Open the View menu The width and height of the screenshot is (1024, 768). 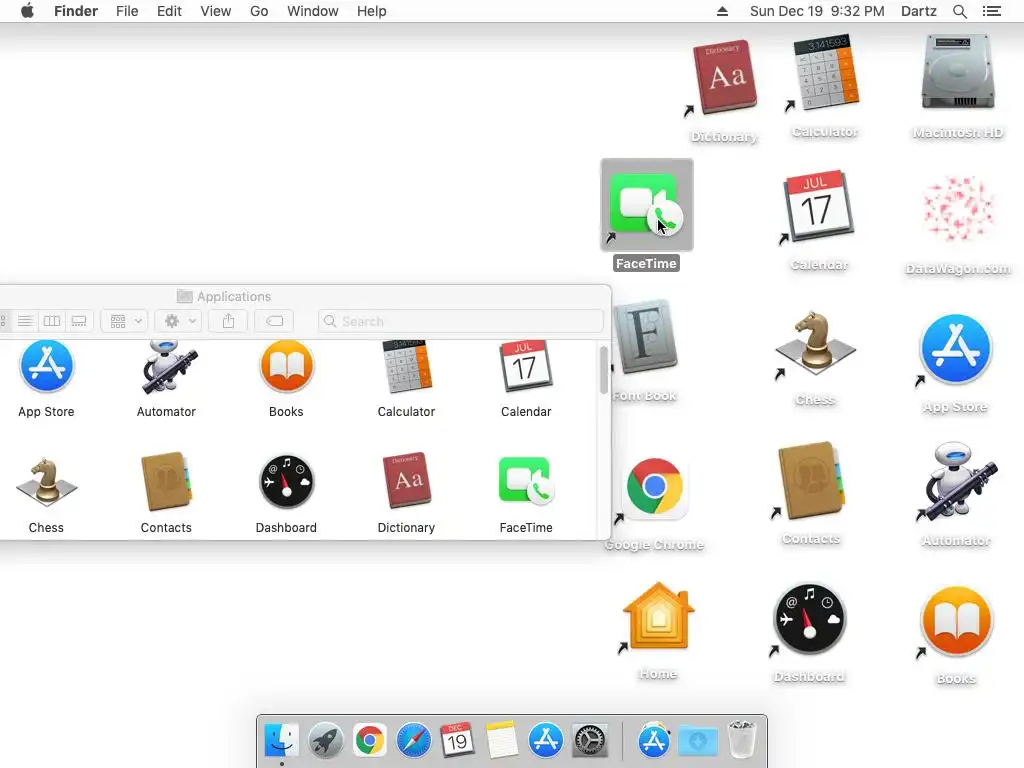[216, 11]
